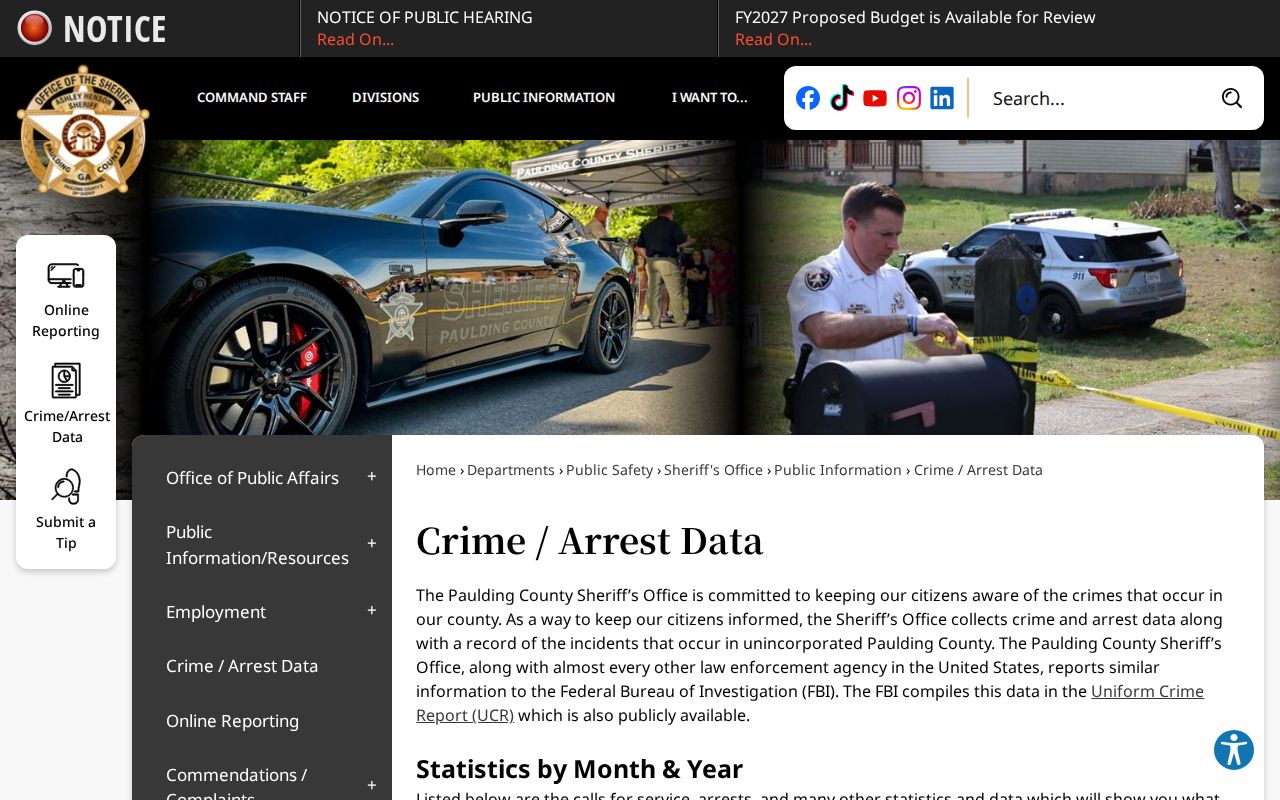Screen dimensions: 1280x800
Task: Expand the Employment submenu
Action: coord(372,611)
